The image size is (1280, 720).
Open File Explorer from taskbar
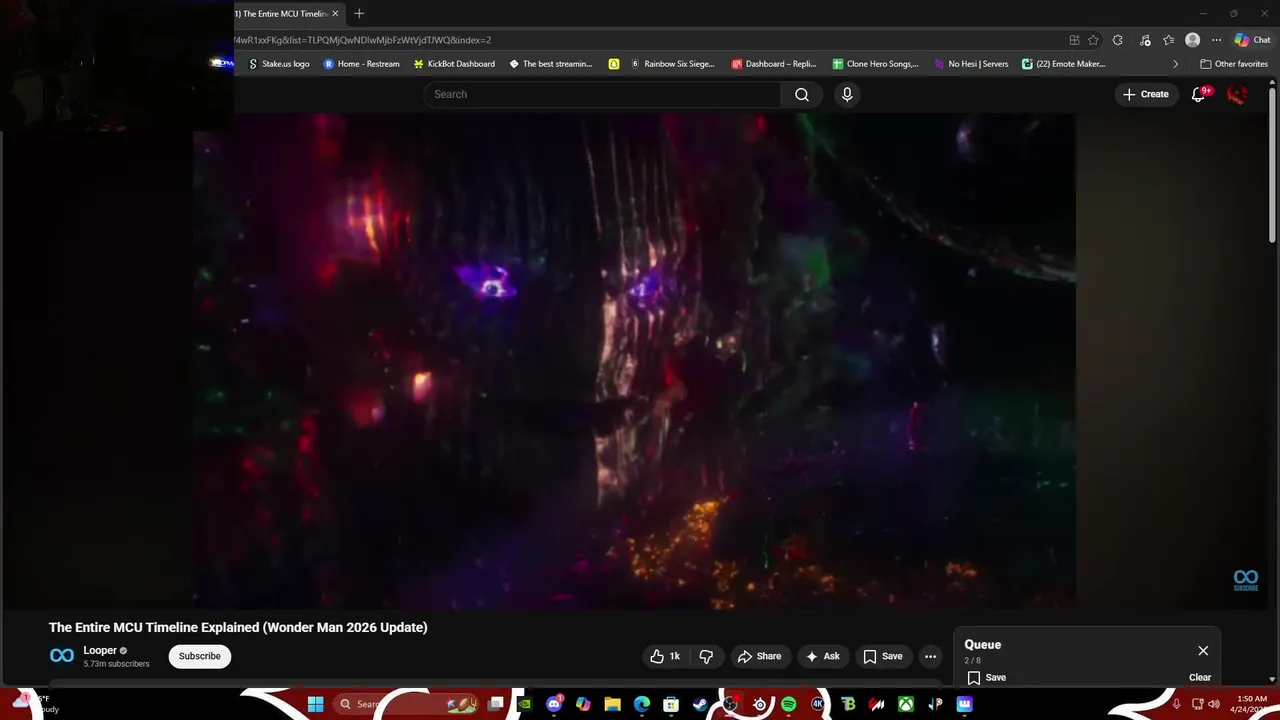click(613, 704)
